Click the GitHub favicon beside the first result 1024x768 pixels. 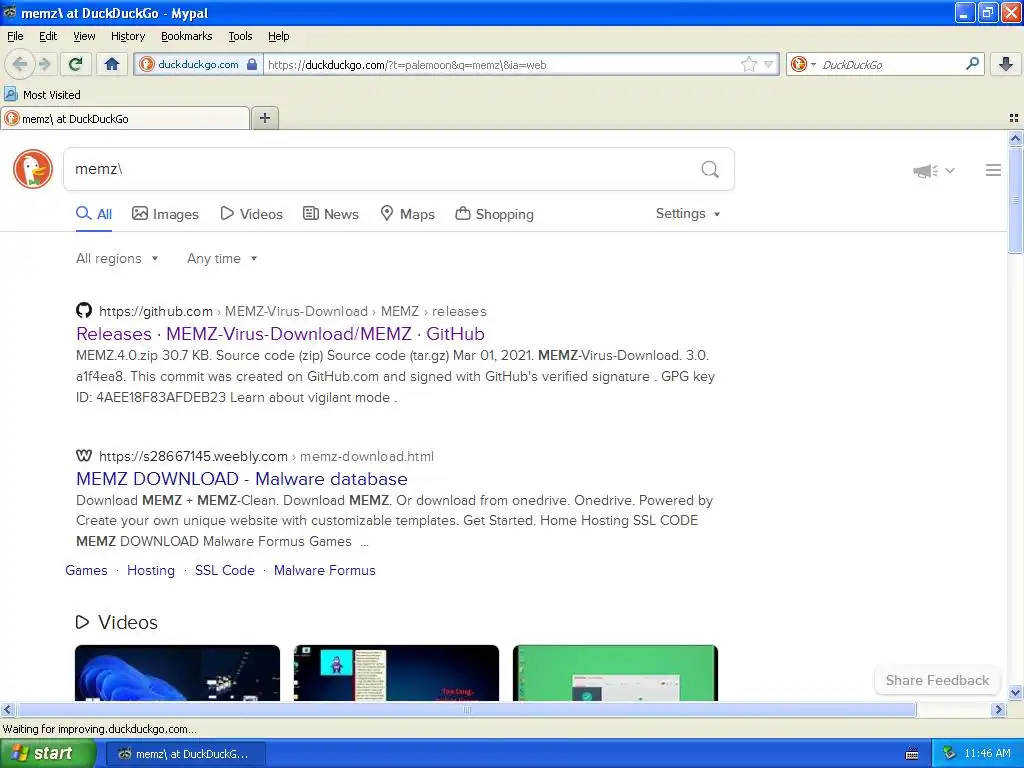click(84, 310)
